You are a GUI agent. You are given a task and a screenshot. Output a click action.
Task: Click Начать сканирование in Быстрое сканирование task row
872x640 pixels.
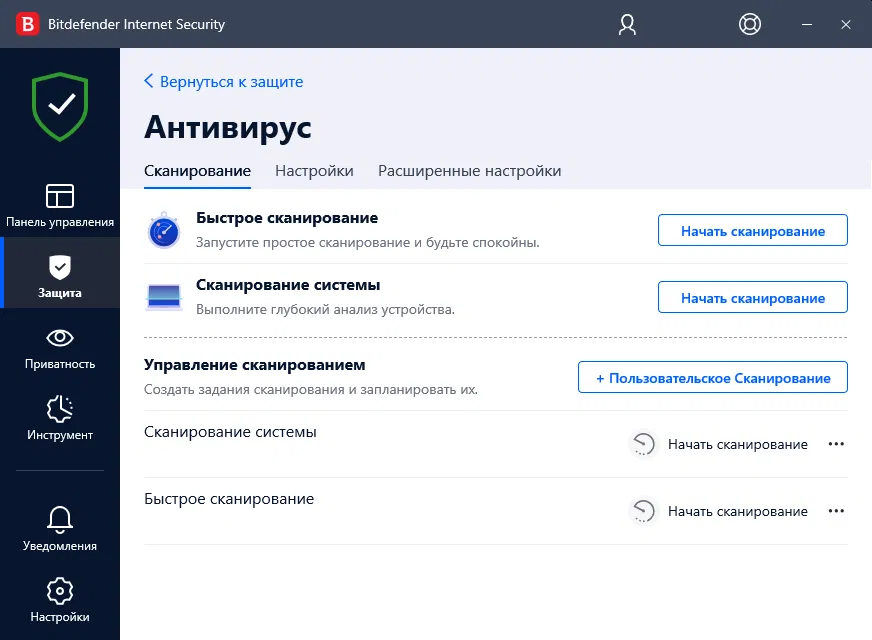click(x=737, y=511)
